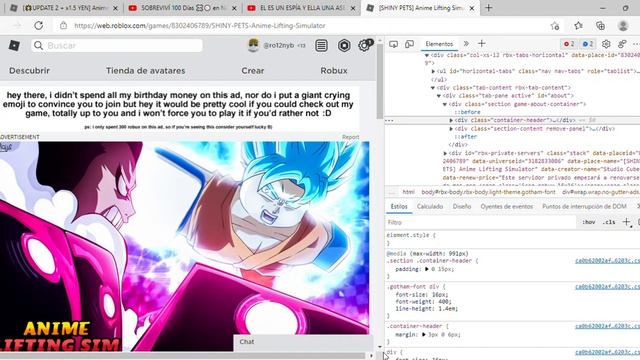Select body#rbx-body in the DOM breadcrumb
This screenshot has width=640, height=360.
coord(489,192)
